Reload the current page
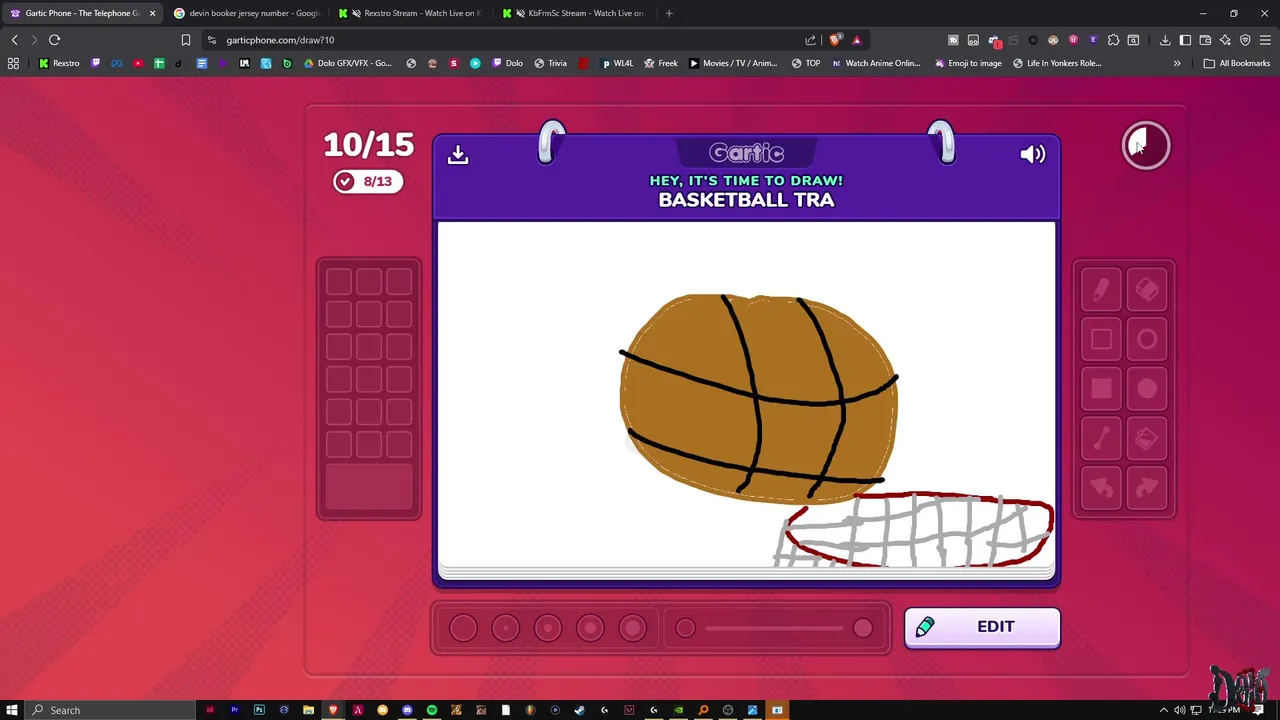1280x720 pixels. point(54,40)
